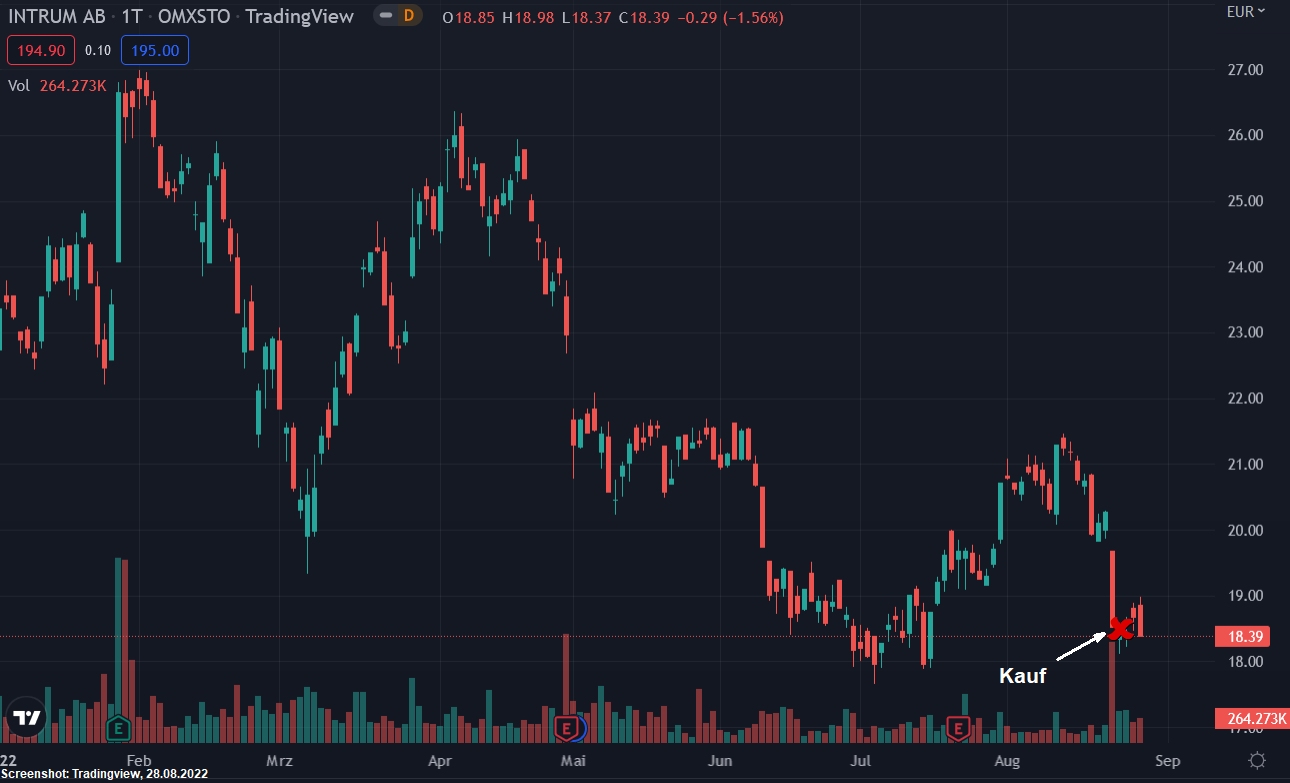The height and width of the screenshot is (783, 1290).
Task: Click the Feb label on time axis
Action: point(139,760)
